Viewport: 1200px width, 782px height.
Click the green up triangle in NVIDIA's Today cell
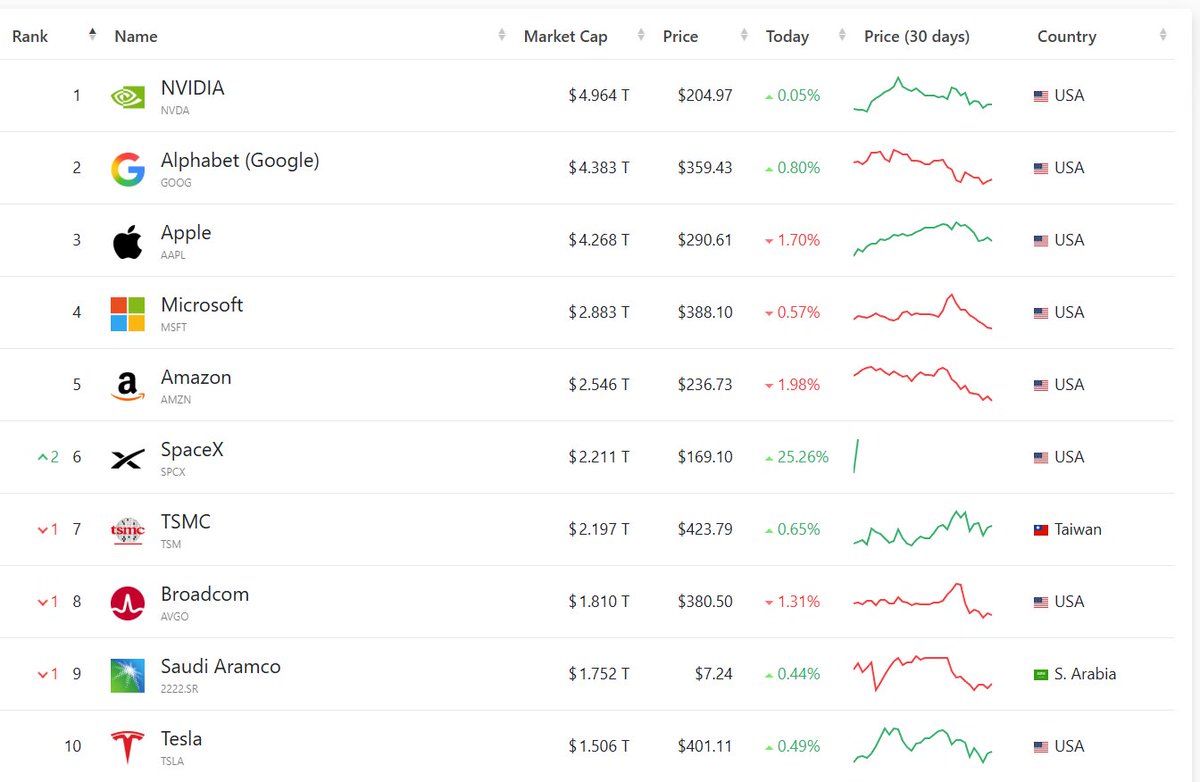769,97
